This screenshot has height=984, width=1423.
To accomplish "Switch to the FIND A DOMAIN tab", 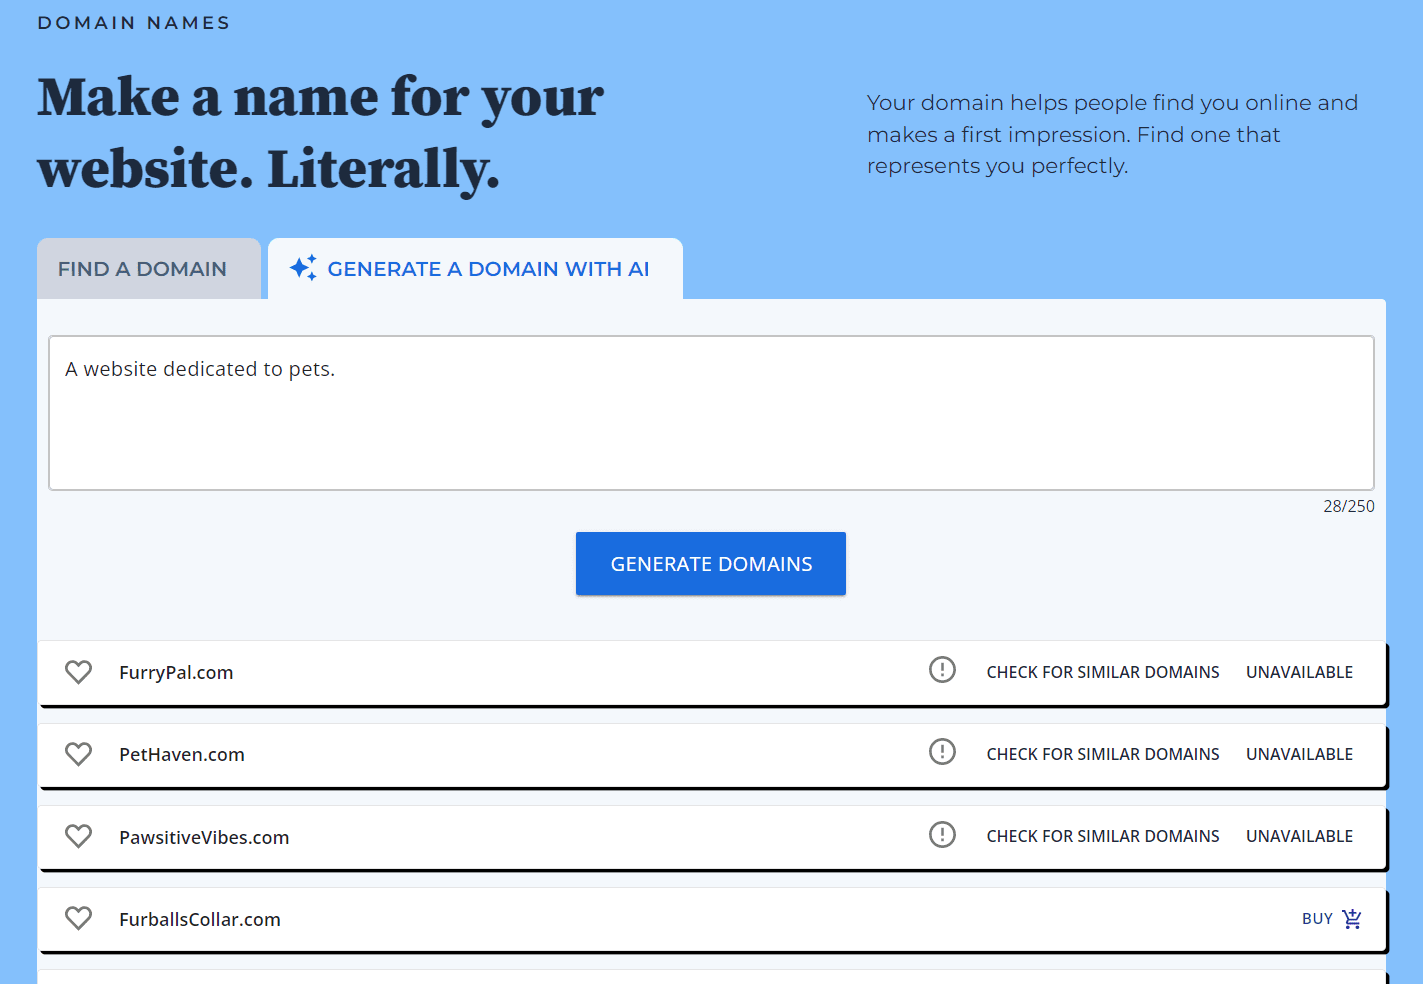I will click(x=142, y=268).
